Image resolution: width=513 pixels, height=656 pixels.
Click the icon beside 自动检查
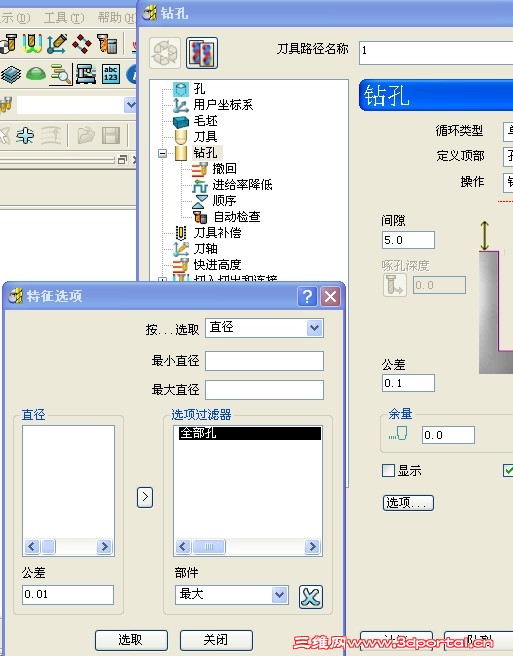click(x=200, y=217)
